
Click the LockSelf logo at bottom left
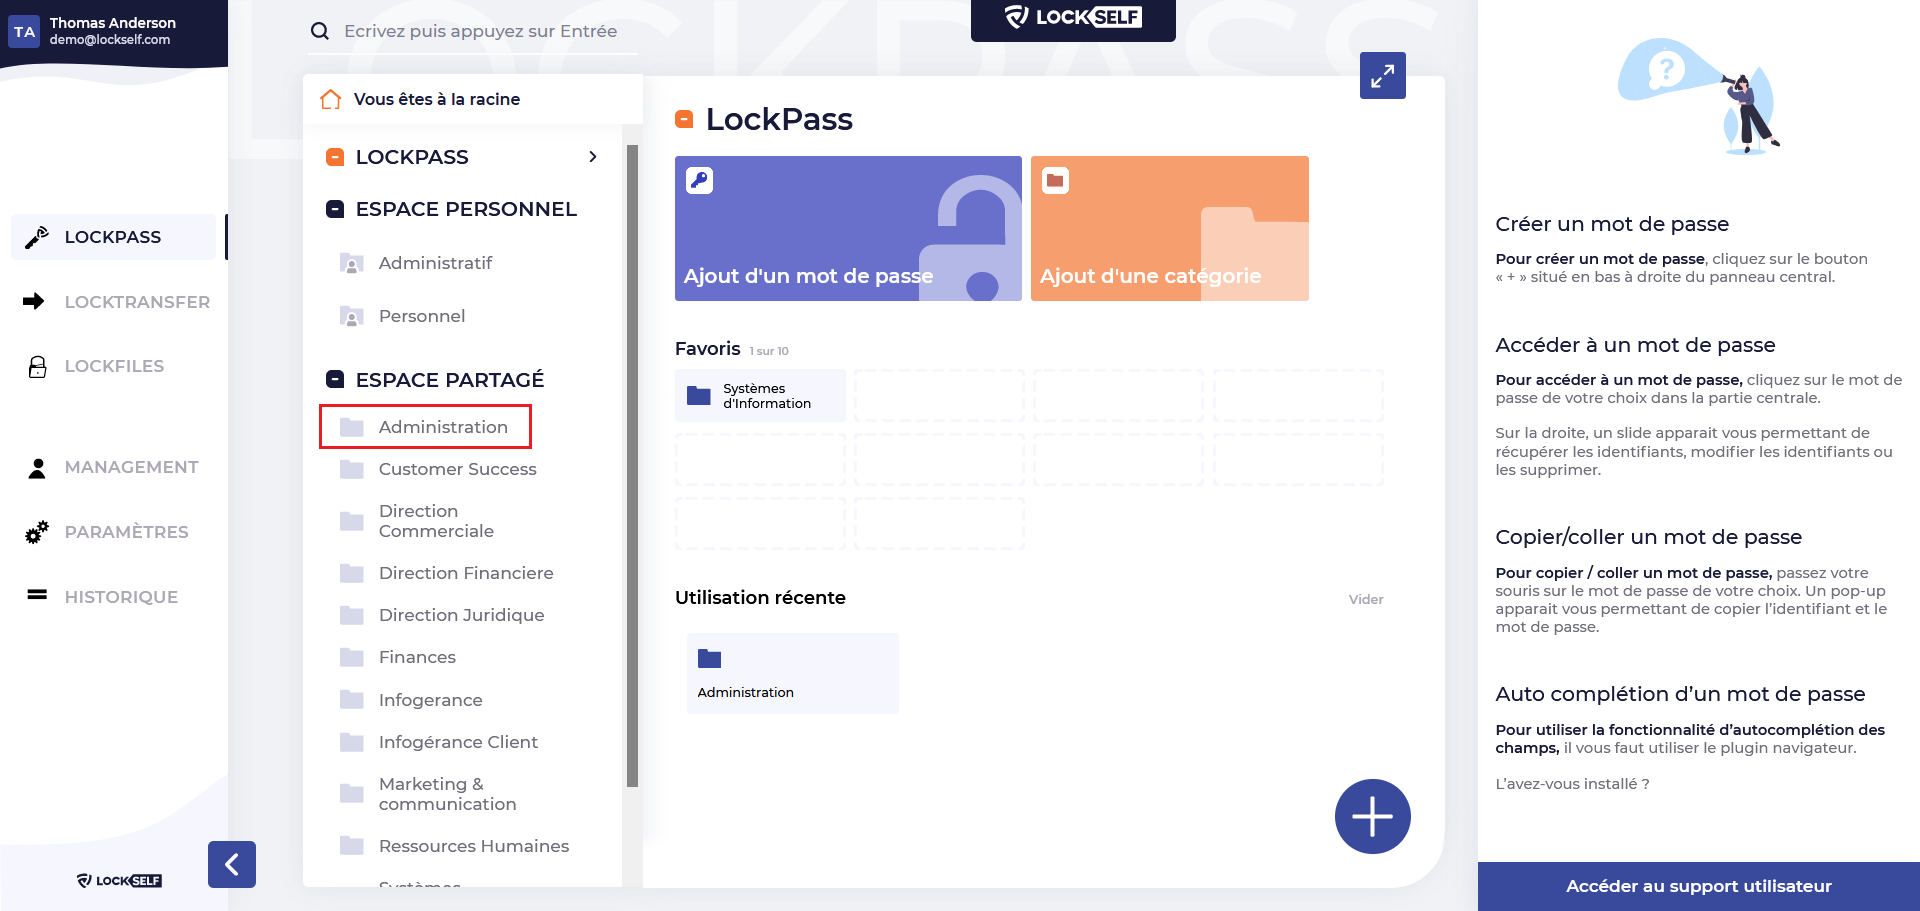pyautogui.click(x=119, y=880)
